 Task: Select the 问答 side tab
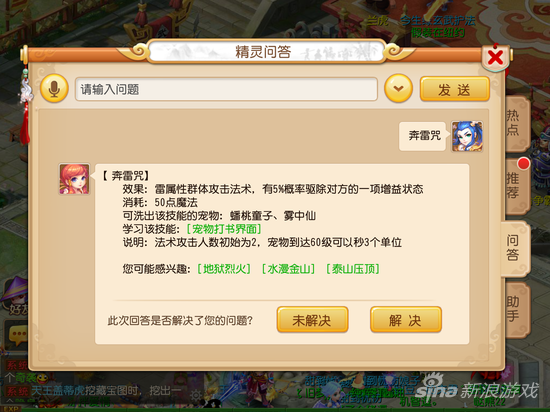pyautogui.click(x=514, y=248)
